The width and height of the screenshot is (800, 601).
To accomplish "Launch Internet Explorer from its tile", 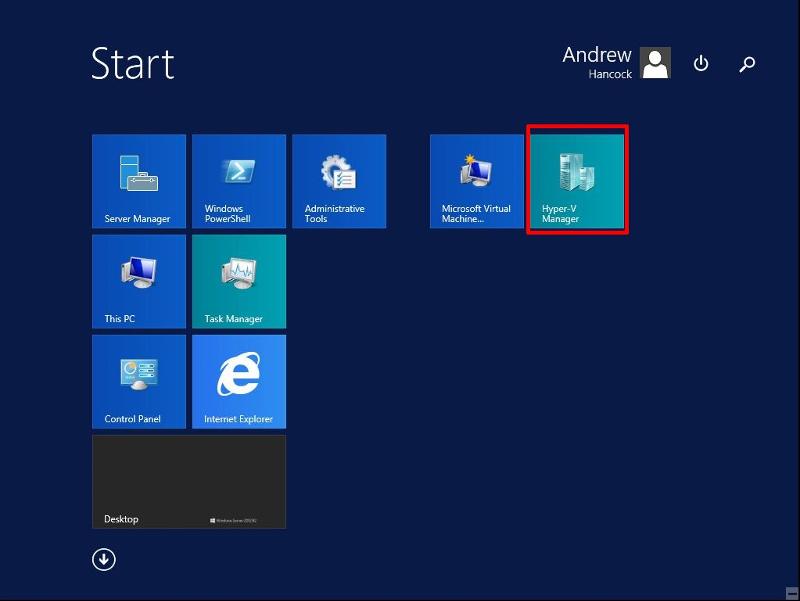I will point(239,381).
